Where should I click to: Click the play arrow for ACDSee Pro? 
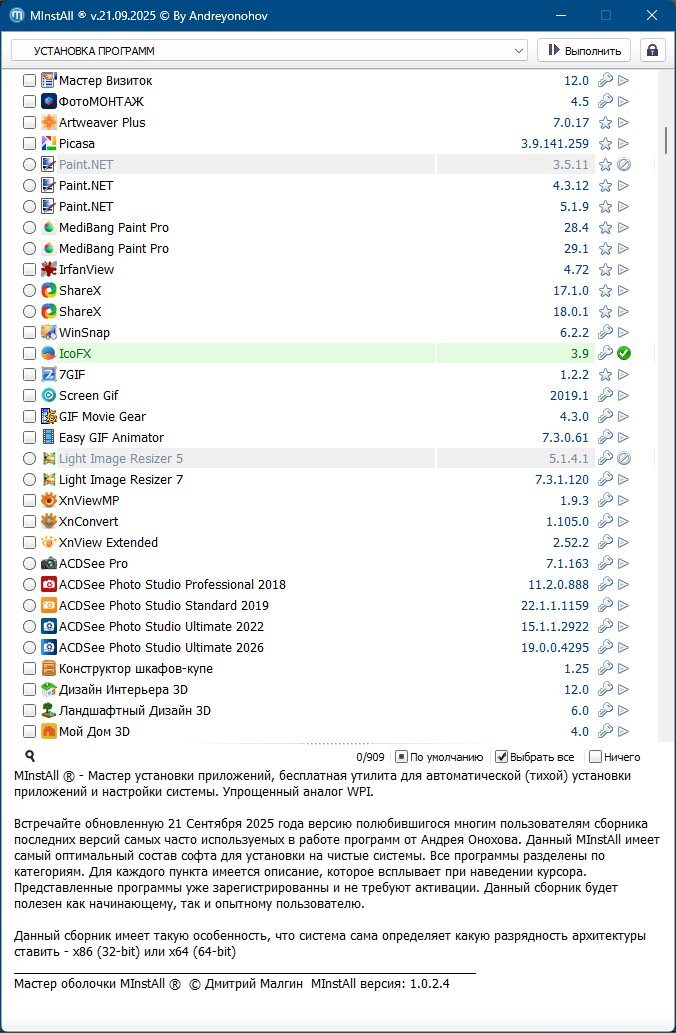pyautogui.click(x=624, y=564)
